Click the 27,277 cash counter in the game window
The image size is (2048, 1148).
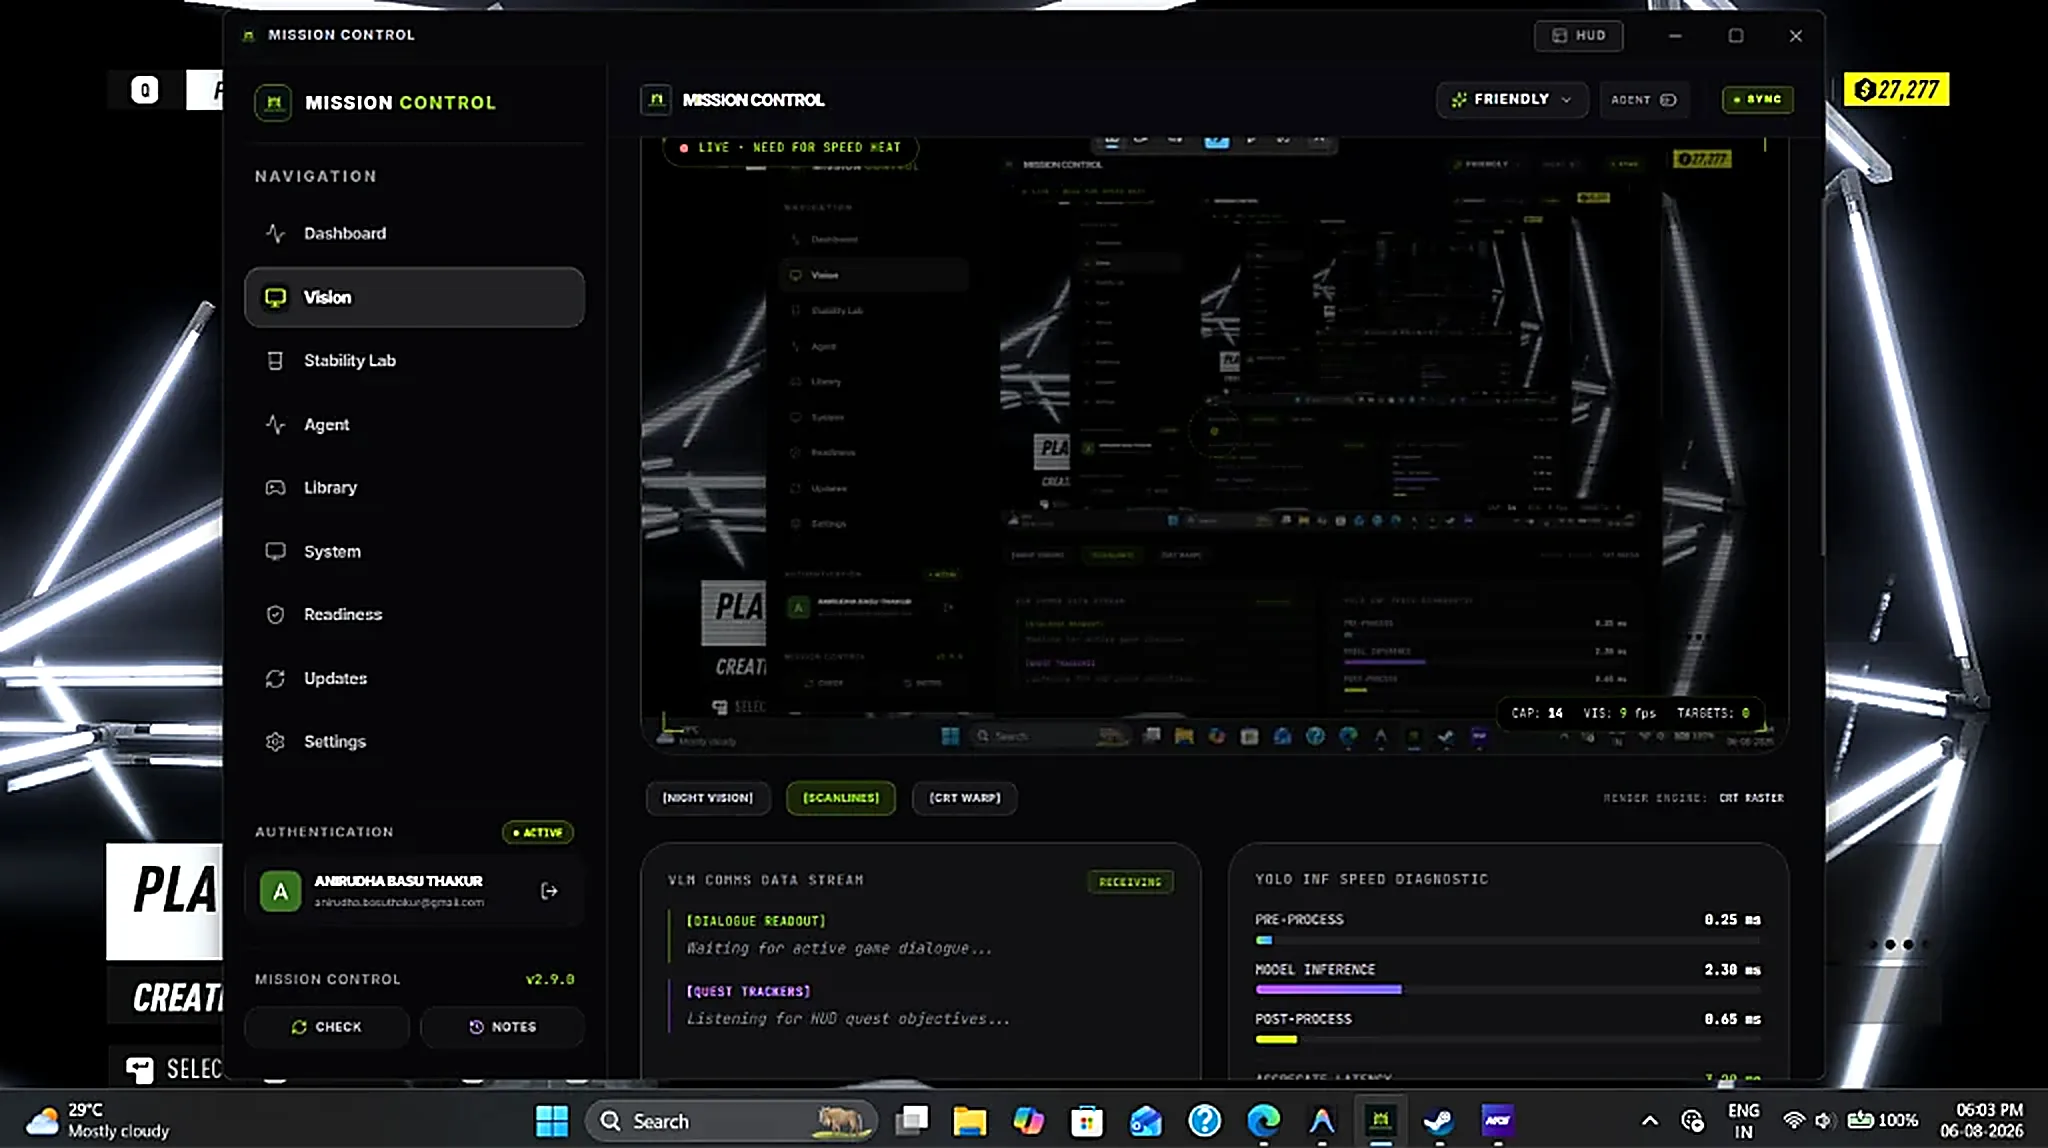[1897, 90]
